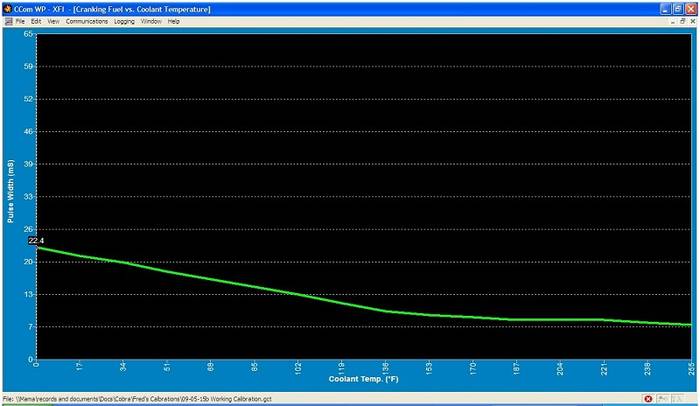Click the document icon left of File menu

[x=7, y=21]
